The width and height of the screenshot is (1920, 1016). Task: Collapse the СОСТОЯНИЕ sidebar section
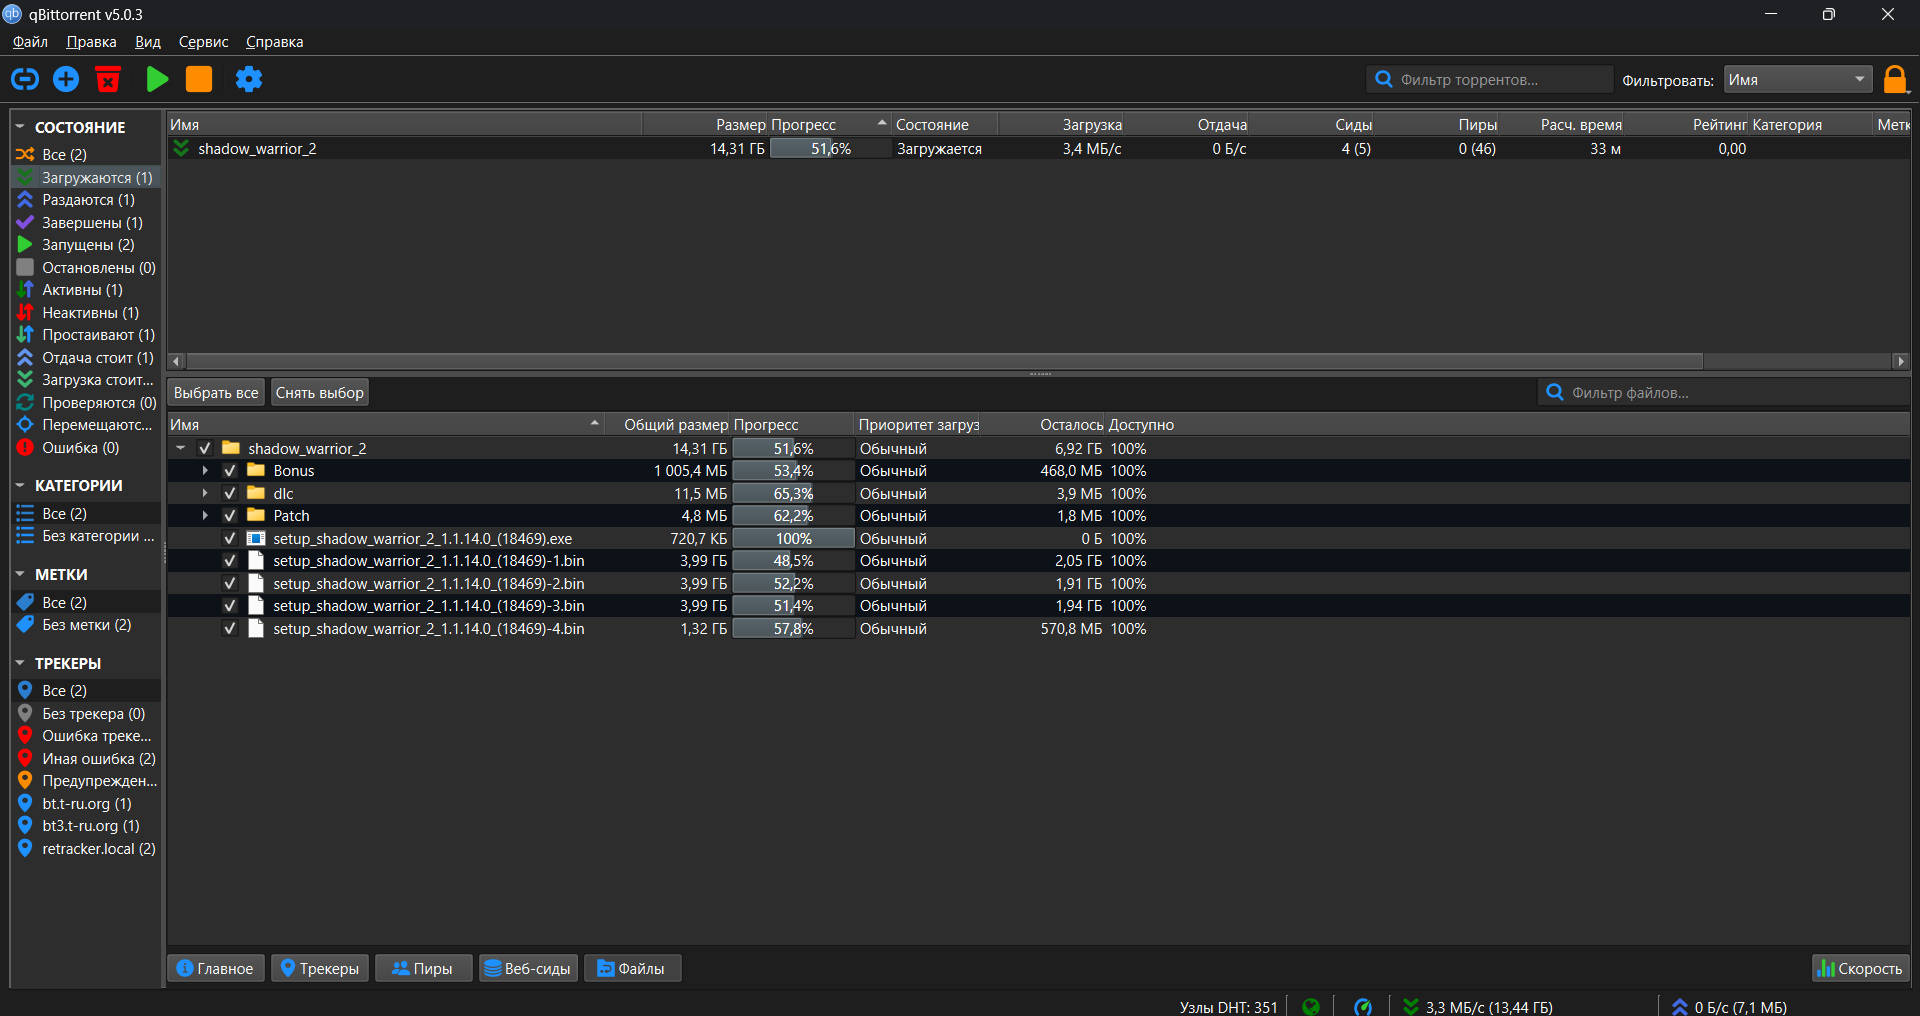click(x=20, y=127)
